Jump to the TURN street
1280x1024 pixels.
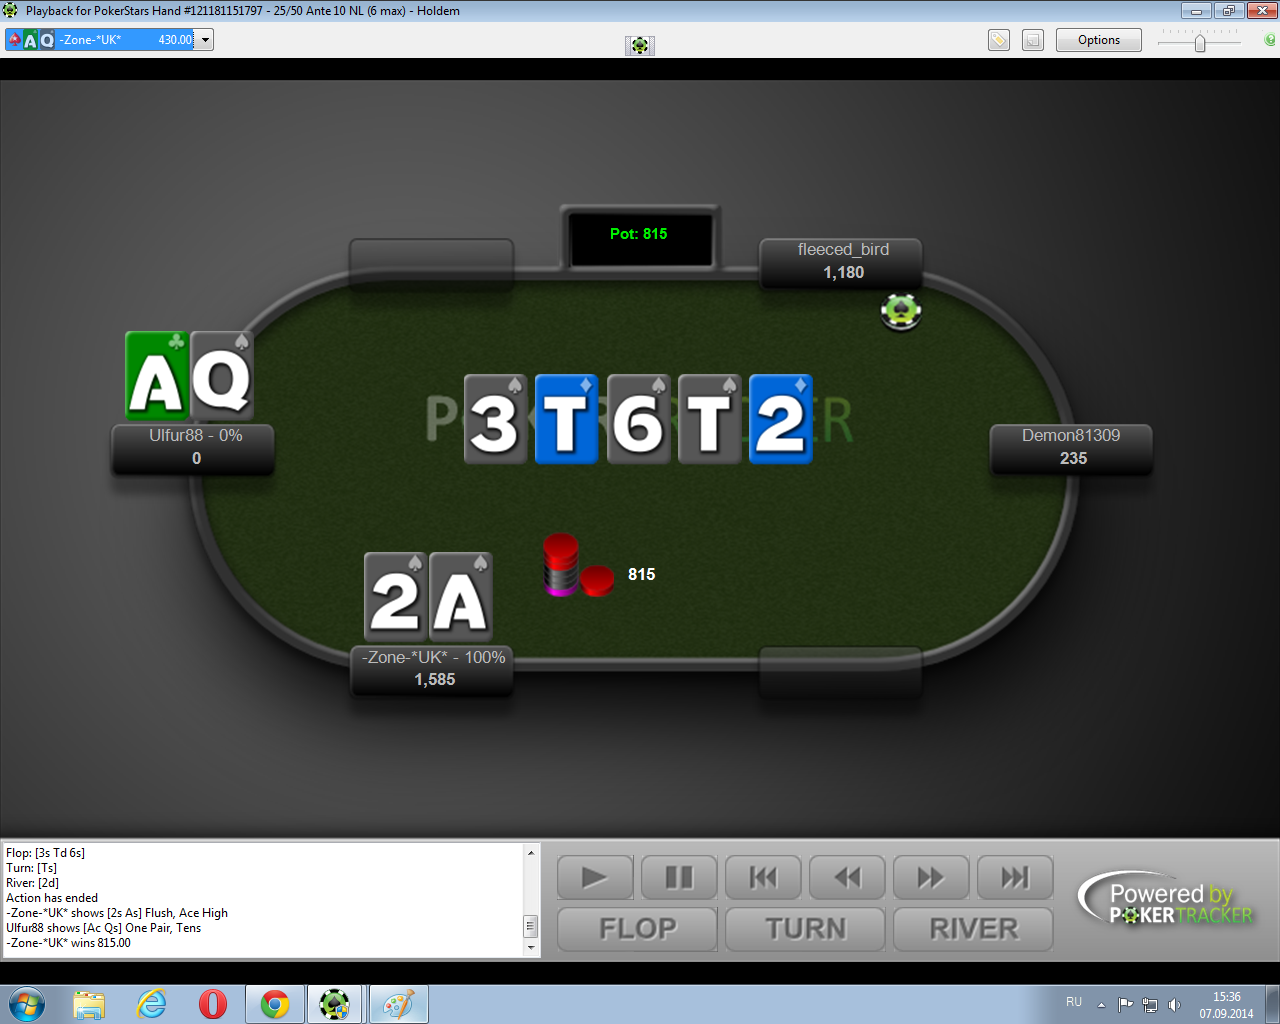pos(805,929)
